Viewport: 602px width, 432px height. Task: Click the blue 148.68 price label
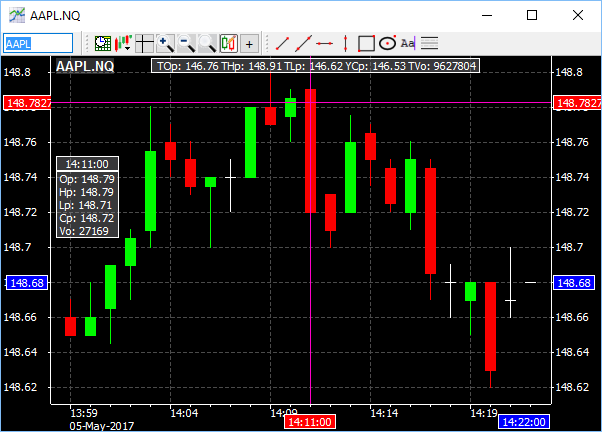(26, 283)
